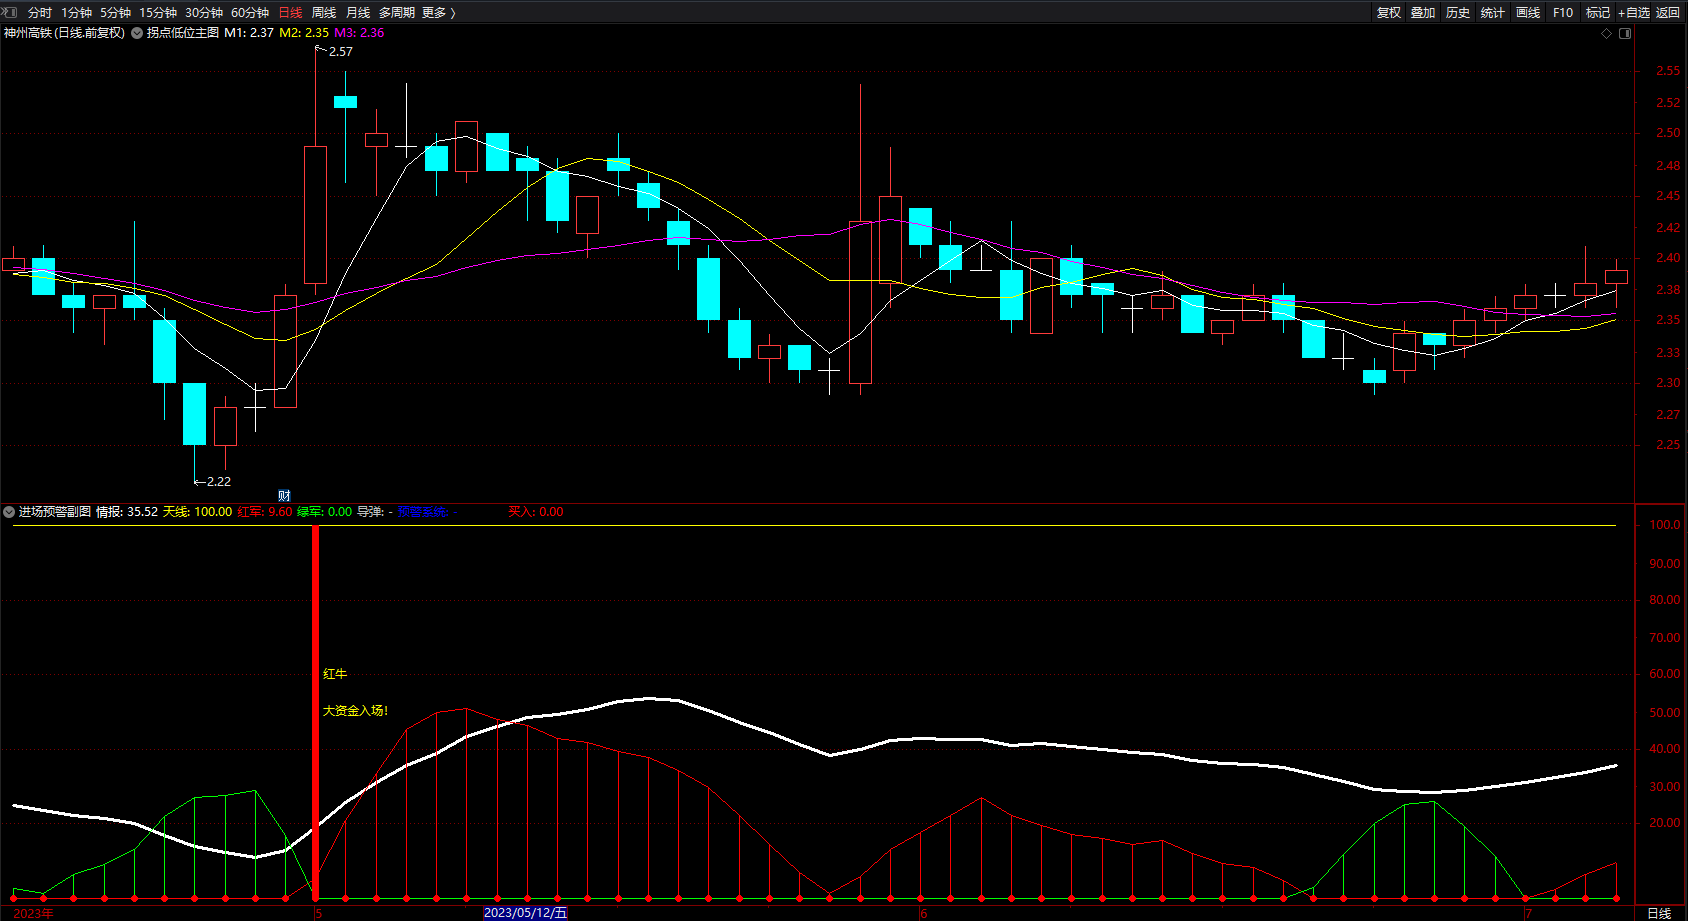Click the 复权 adjustment button
This screenshot has width=1688, height=921.
coord(1388,12)
